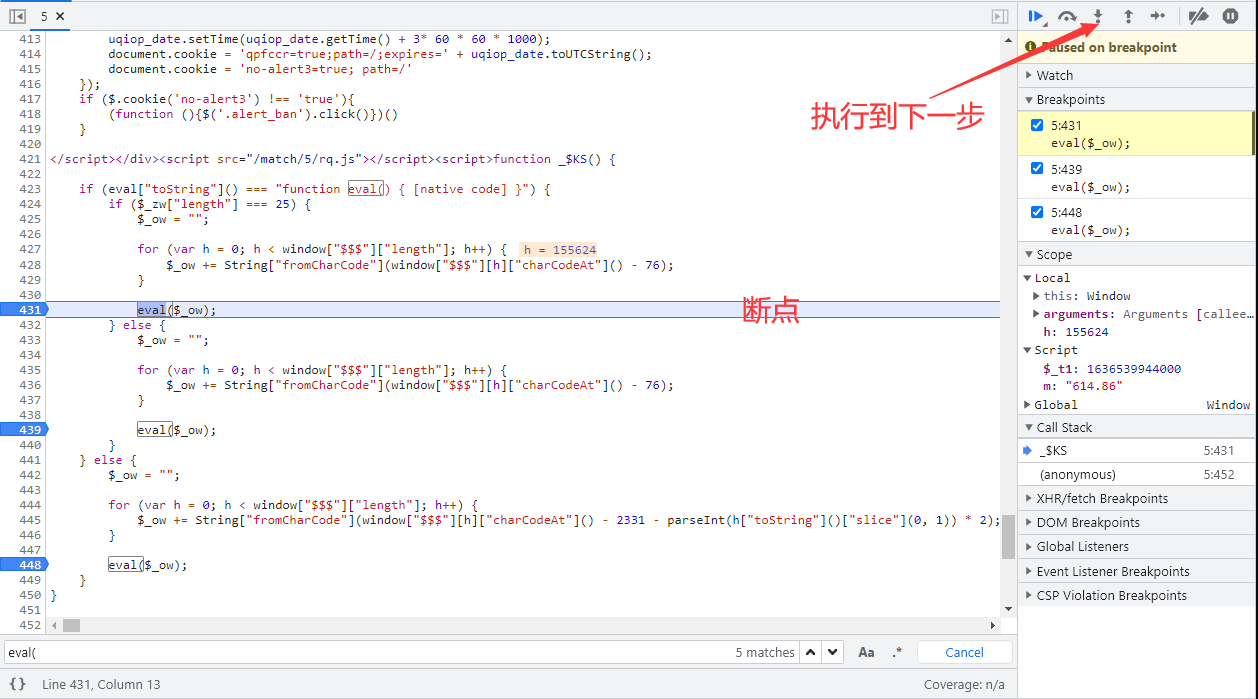Image resolution: width=1258 pixels, height=699 pixels.
Task: Step into next function call
Action: coord(1098,16)
